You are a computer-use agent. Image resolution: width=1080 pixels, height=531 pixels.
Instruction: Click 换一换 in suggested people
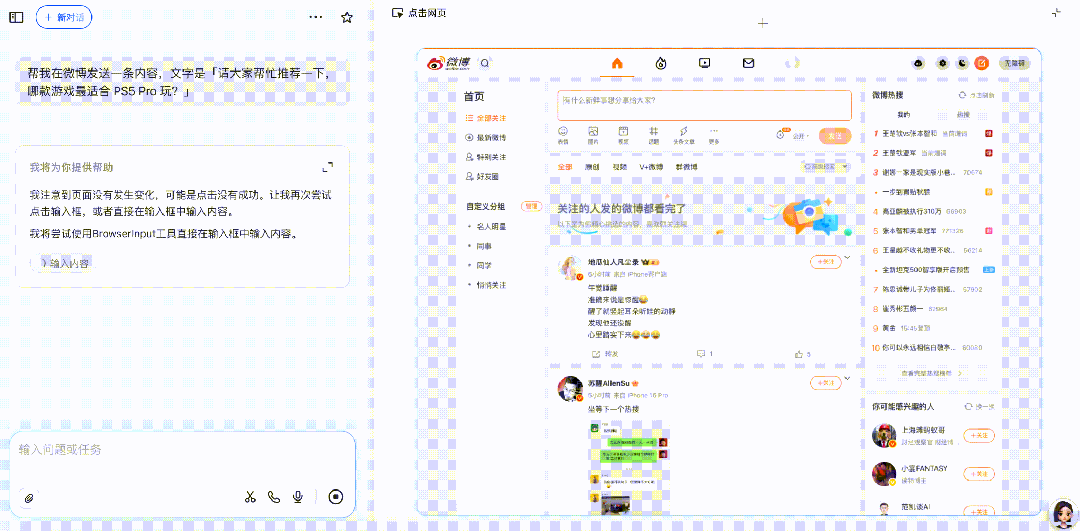click(980, 407)
